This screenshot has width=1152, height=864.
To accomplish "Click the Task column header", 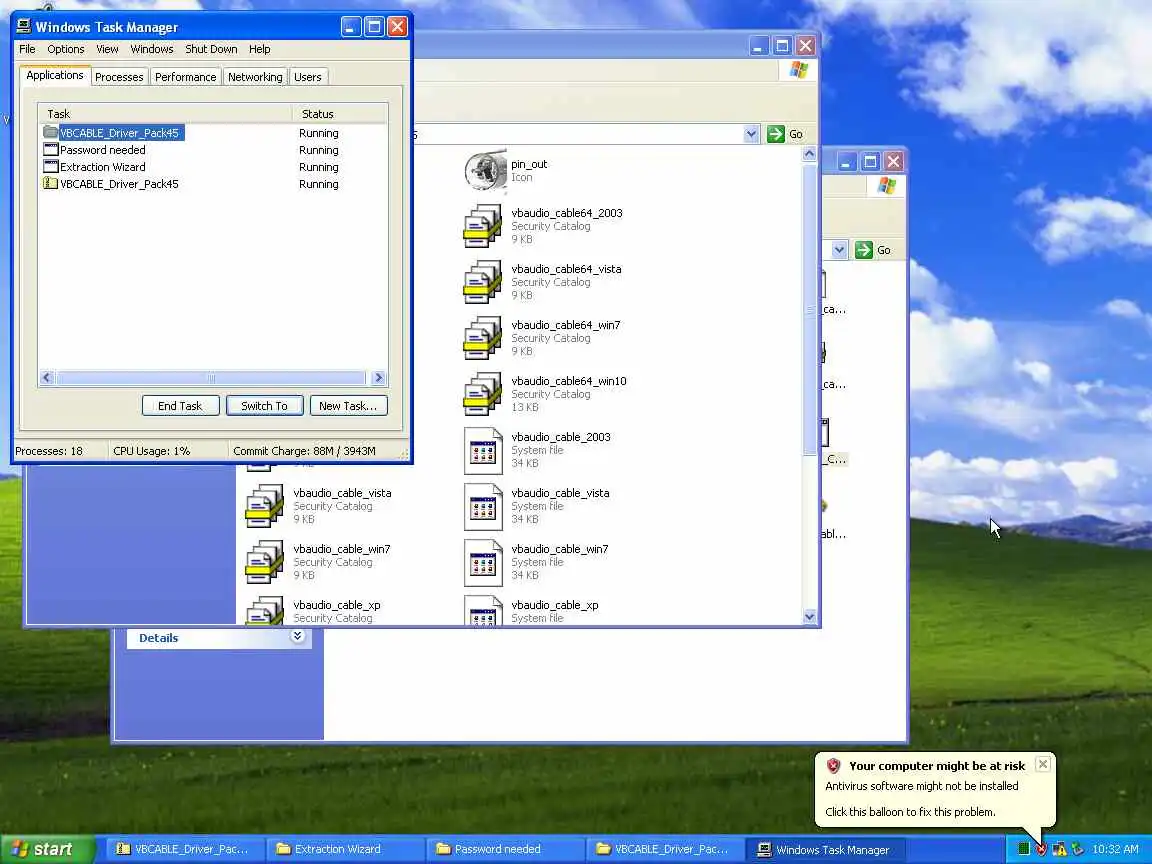I will (x=165, y=114).
